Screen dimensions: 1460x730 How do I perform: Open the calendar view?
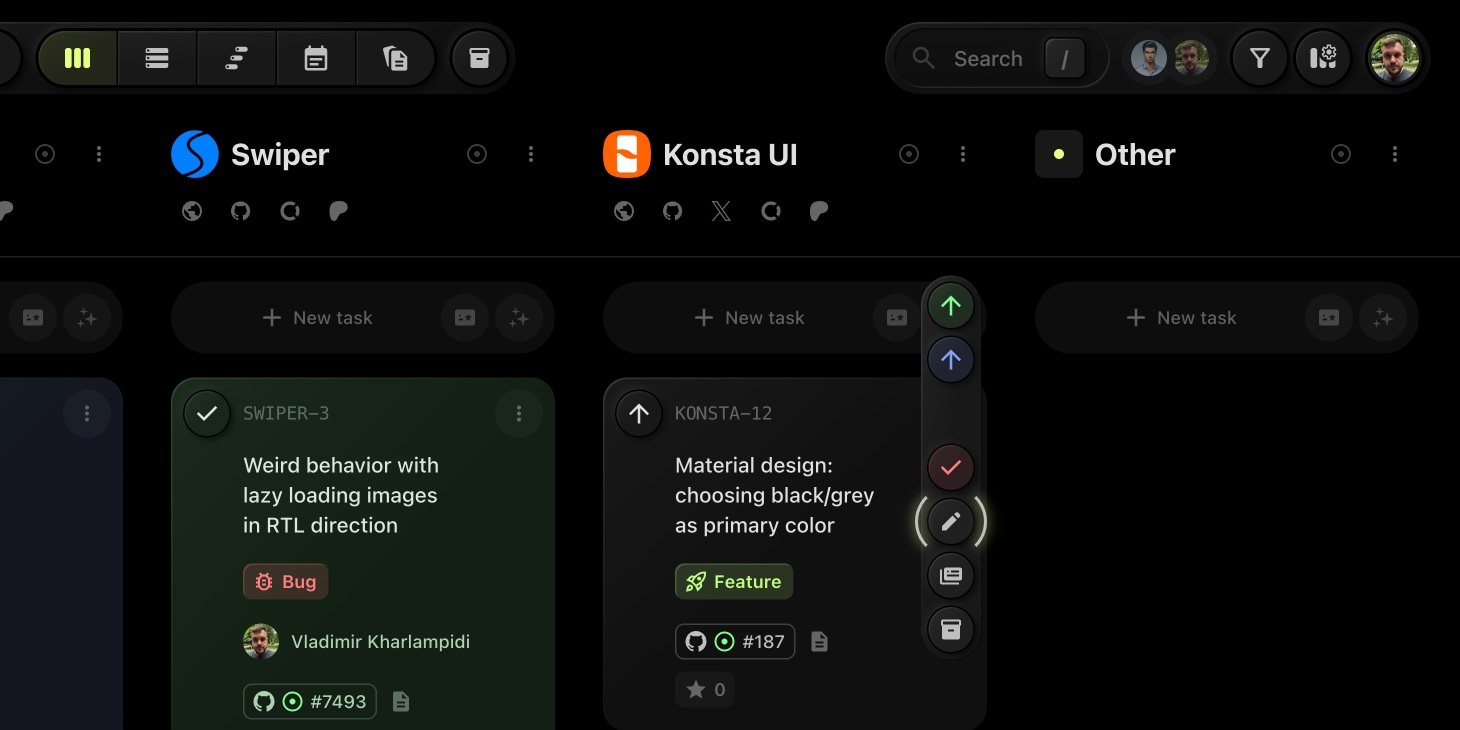pos(316,58)
